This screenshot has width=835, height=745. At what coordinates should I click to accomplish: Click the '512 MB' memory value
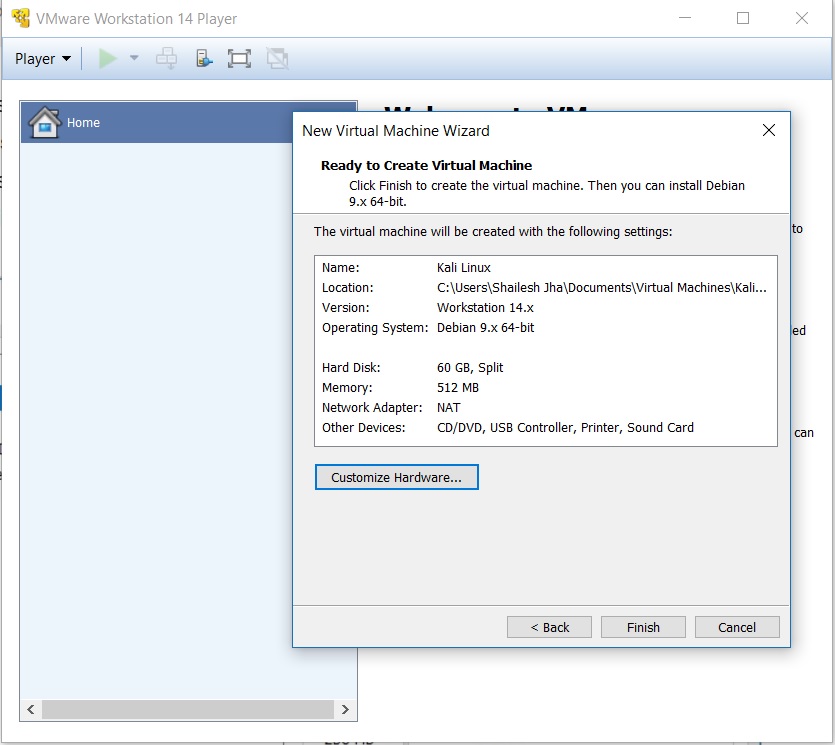(457, 388)
